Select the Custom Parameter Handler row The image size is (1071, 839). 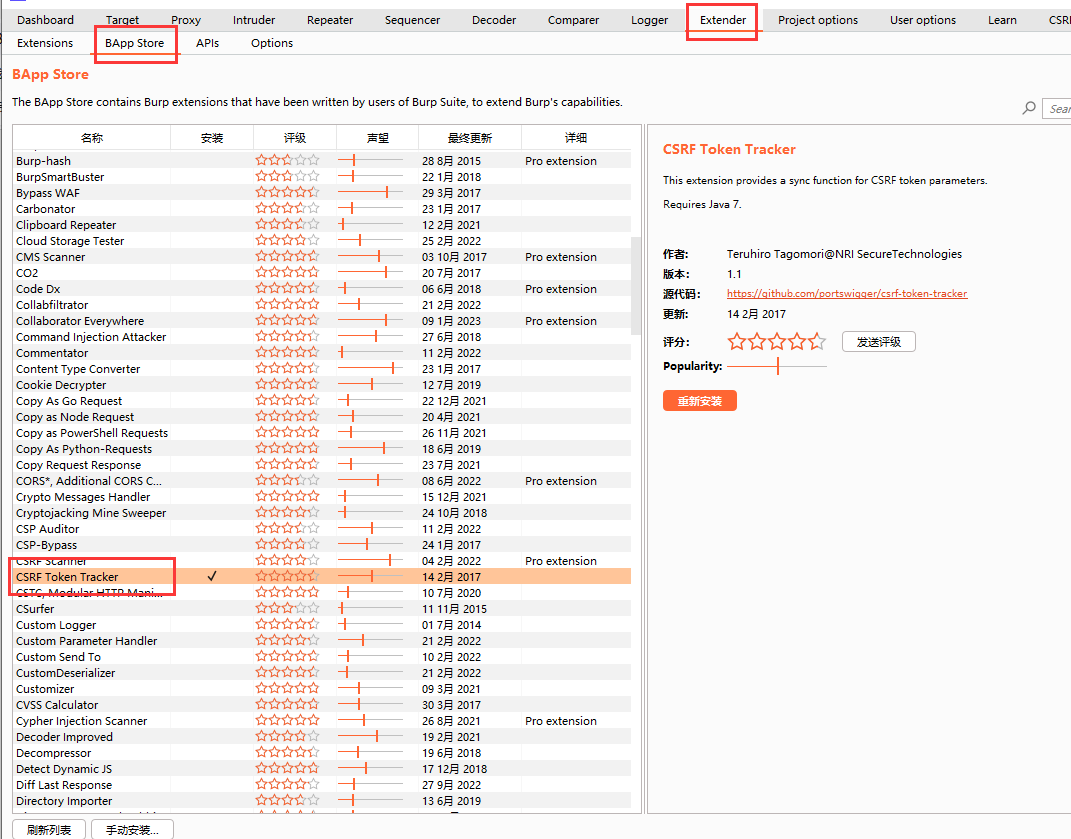(322, 641)
